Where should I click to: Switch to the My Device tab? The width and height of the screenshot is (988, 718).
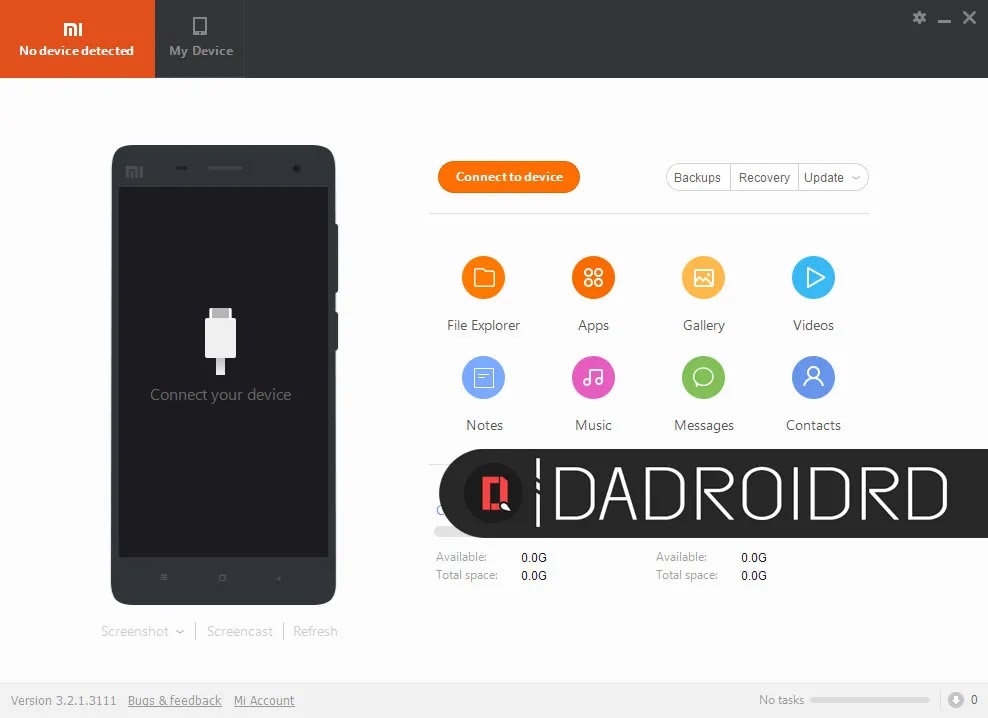click(200, 39)
